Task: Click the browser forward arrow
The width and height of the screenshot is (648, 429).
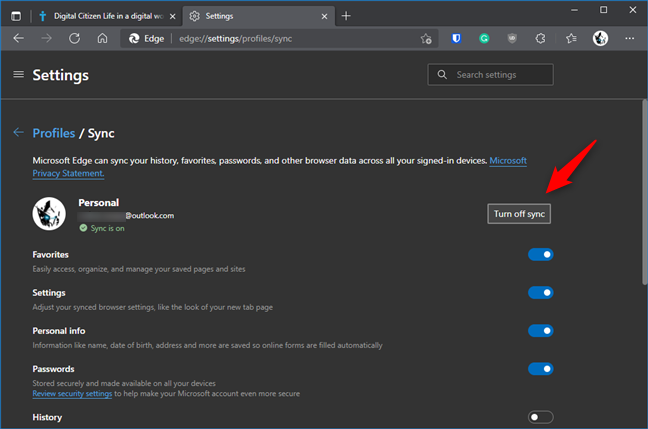Action: [x=46, y=38]
